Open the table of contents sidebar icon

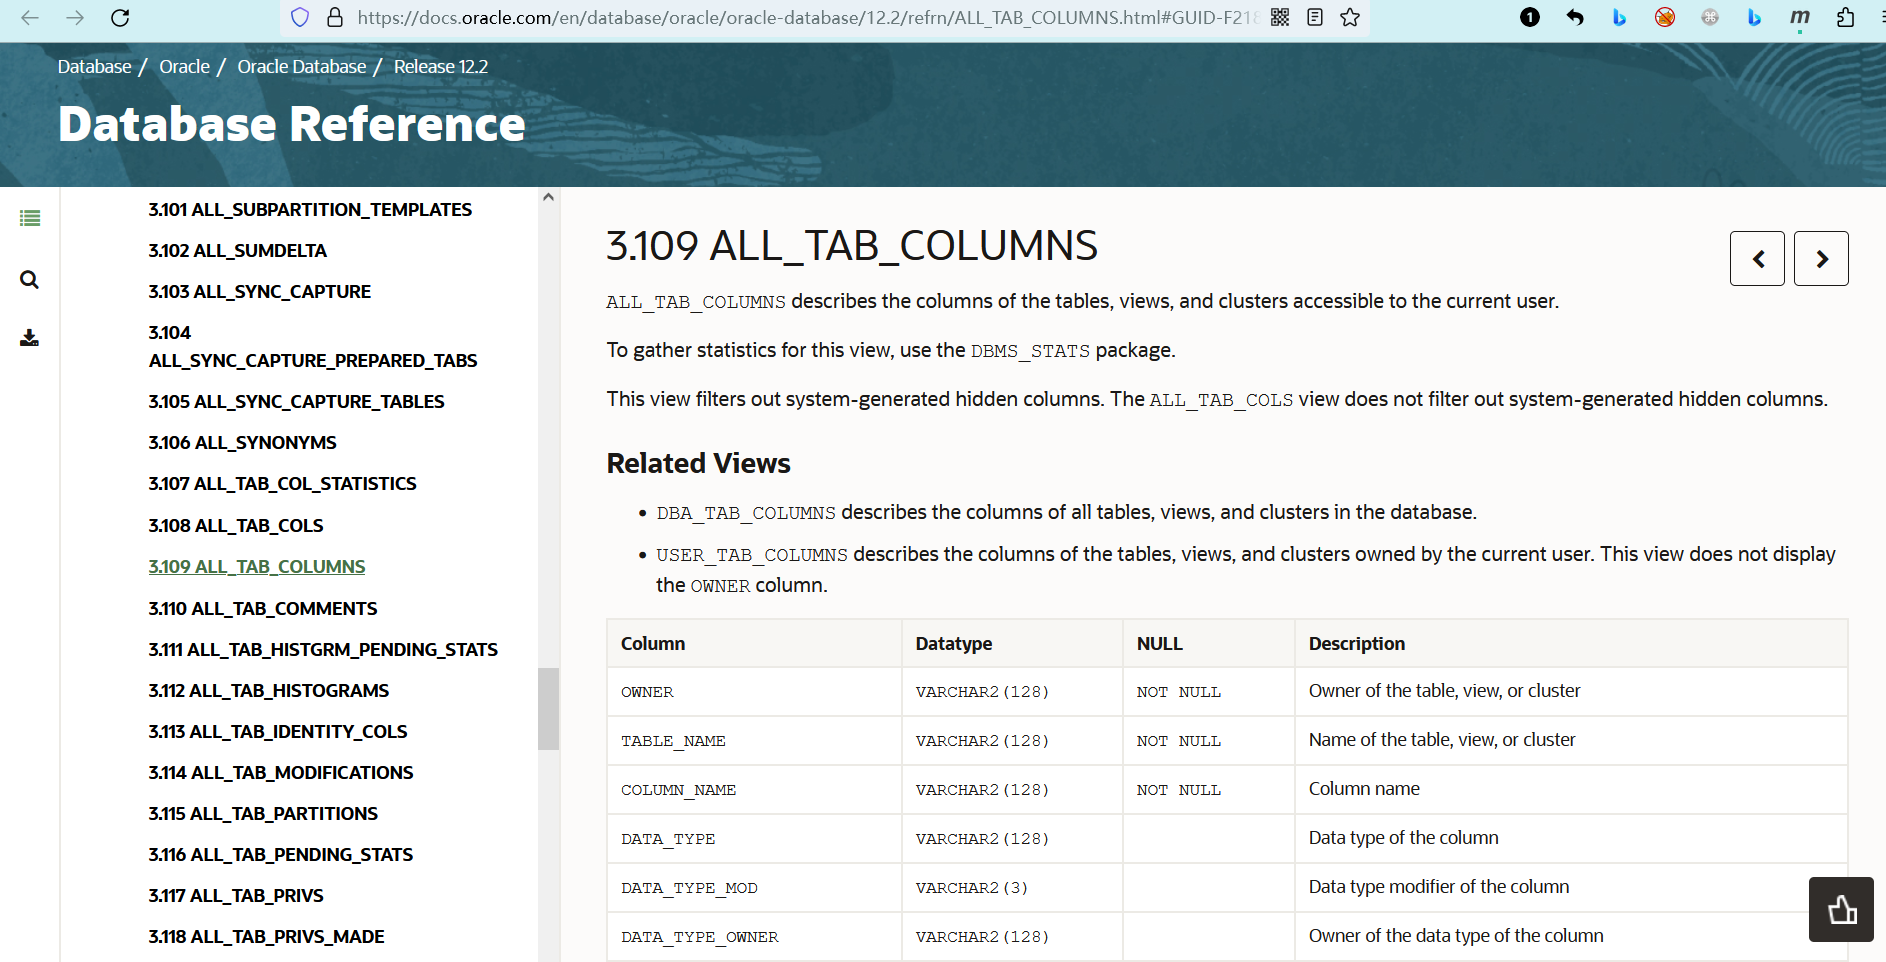pos(30,218)
